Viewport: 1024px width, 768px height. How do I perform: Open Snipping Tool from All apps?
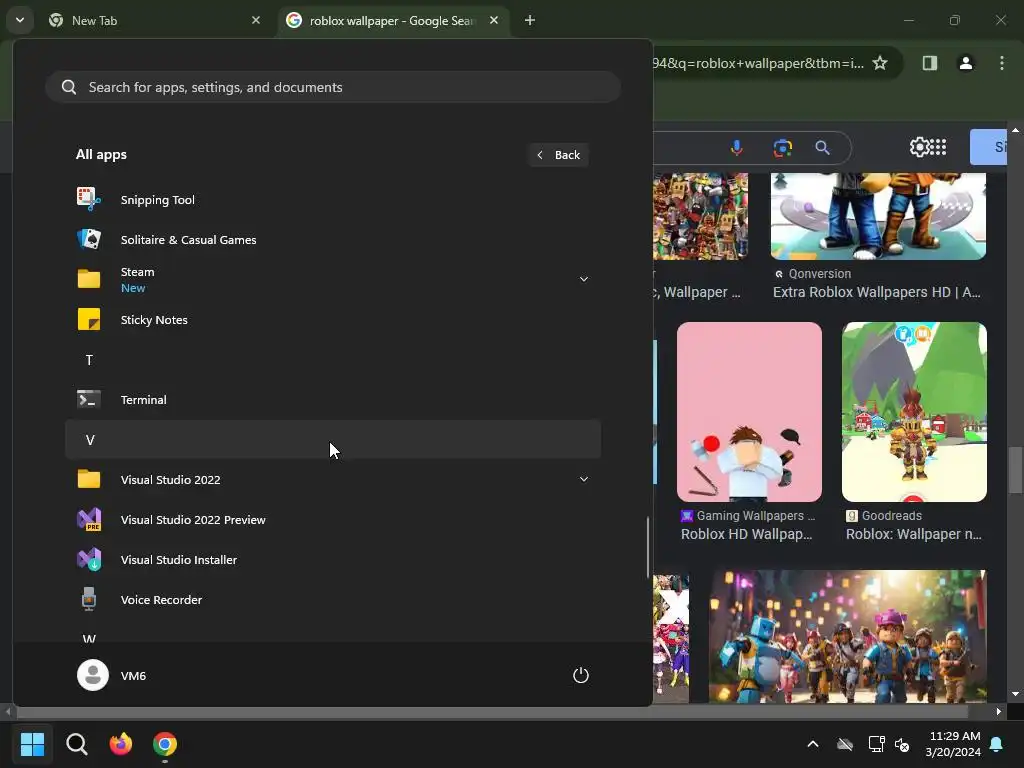coord(332,200)
